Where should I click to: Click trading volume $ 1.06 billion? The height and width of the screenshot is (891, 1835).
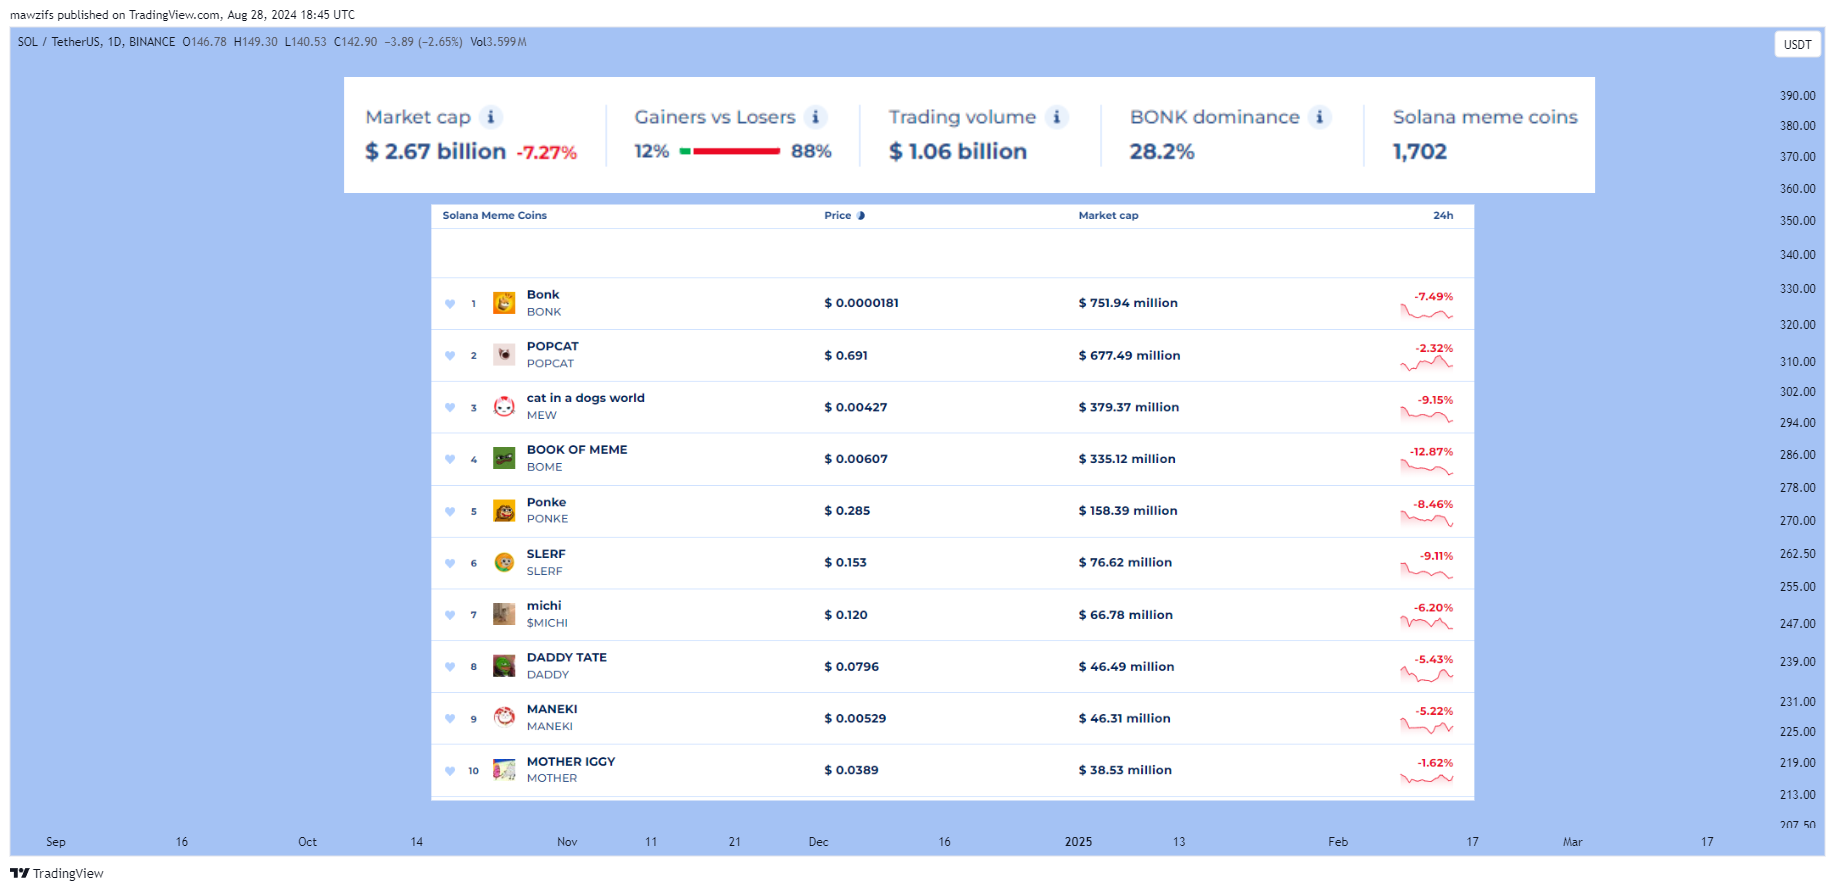[958, 151]
